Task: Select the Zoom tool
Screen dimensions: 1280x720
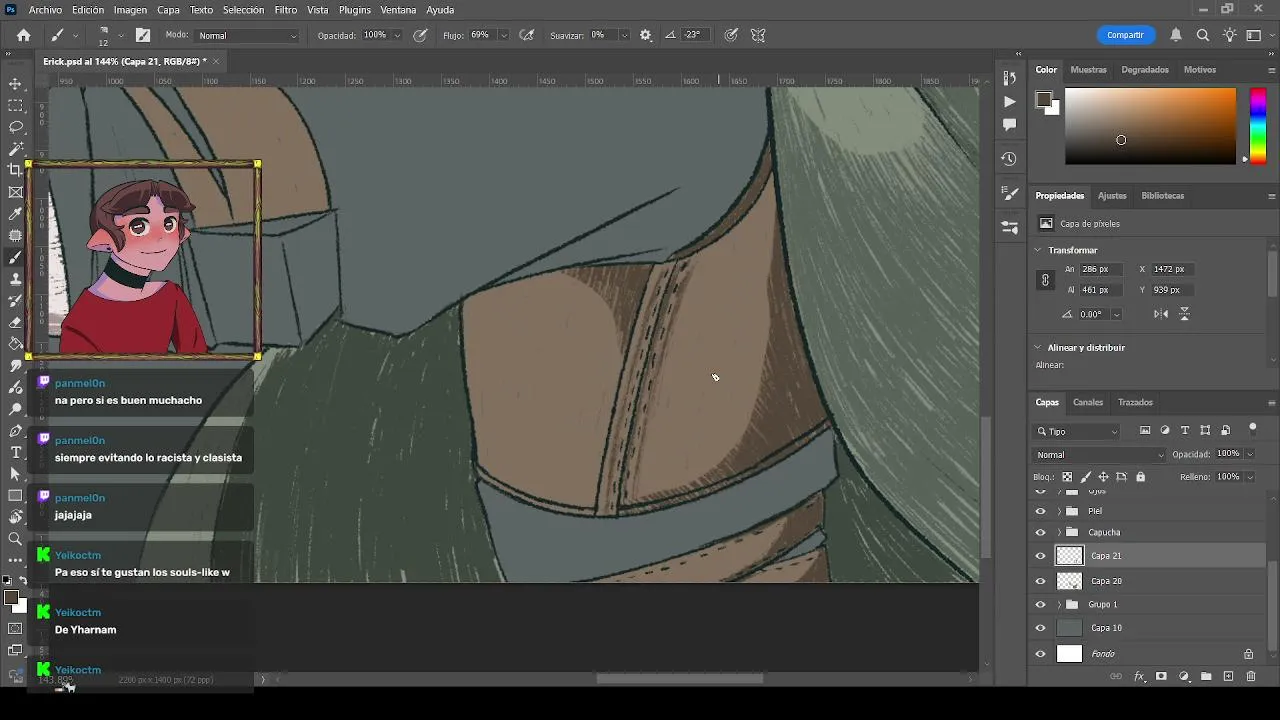Action: tap(15, 539)
